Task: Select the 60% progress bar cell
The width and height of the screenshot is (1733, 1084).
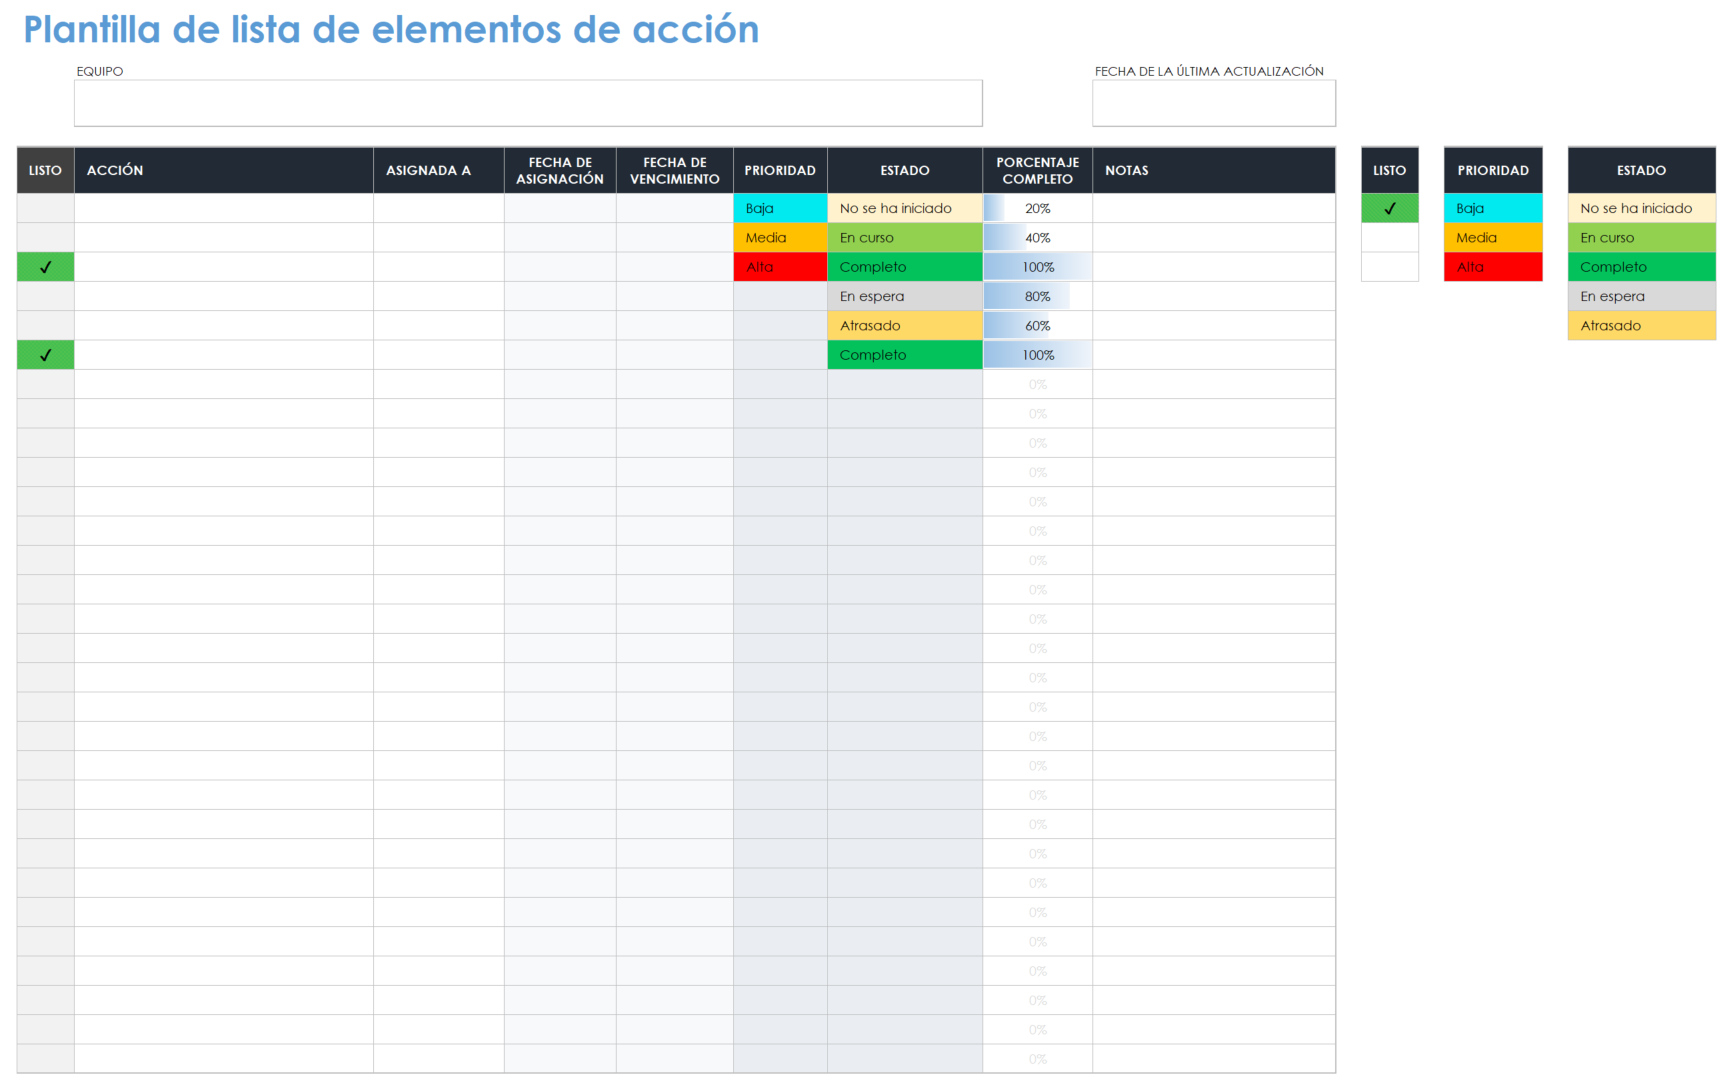Action: point(1038,325)
